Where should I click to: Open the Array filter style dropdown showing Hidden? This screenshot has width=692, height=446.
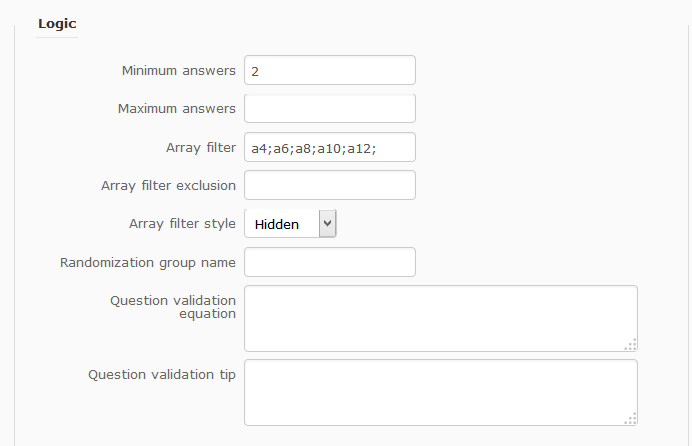tap(282, 224)
